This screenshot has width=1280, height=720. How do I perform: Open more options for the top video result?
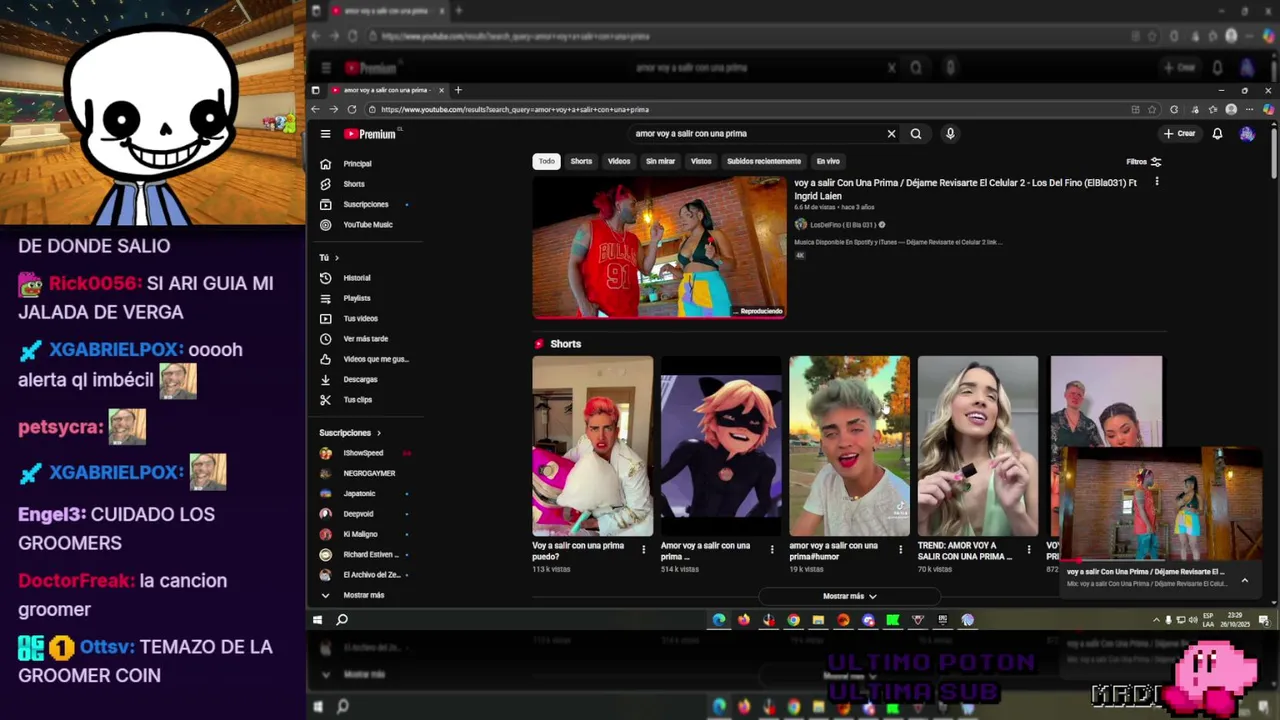[1157, 182]
